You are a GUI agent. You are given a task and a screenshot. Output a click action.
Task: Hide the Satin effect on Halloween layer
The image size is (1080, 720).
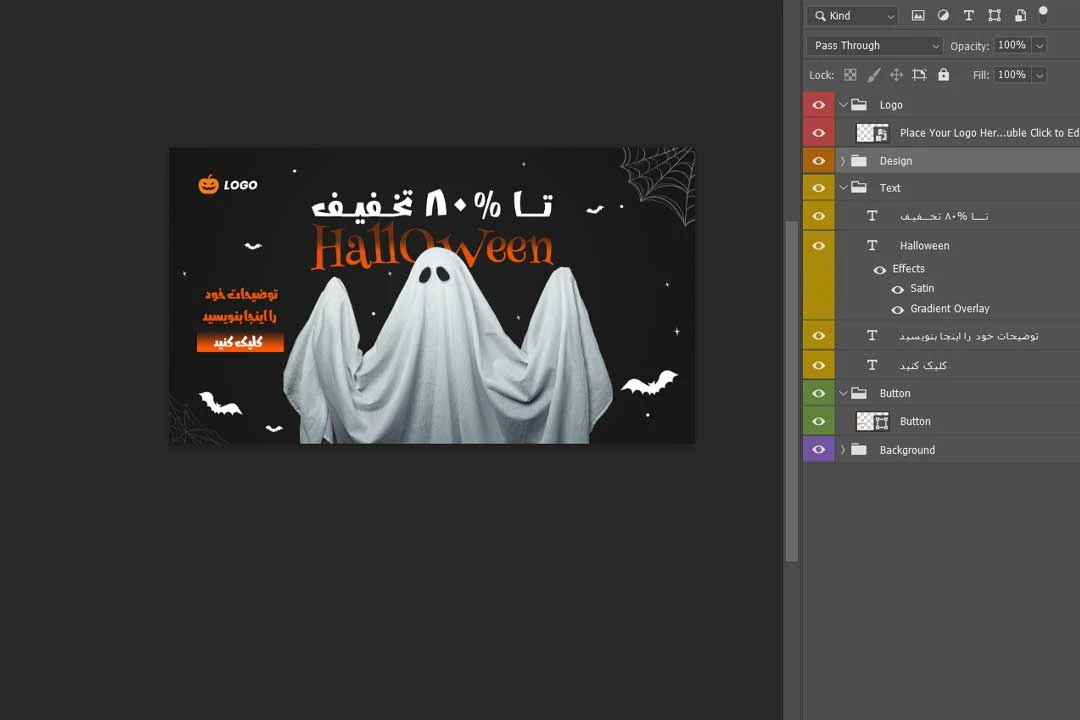[897, 289]
